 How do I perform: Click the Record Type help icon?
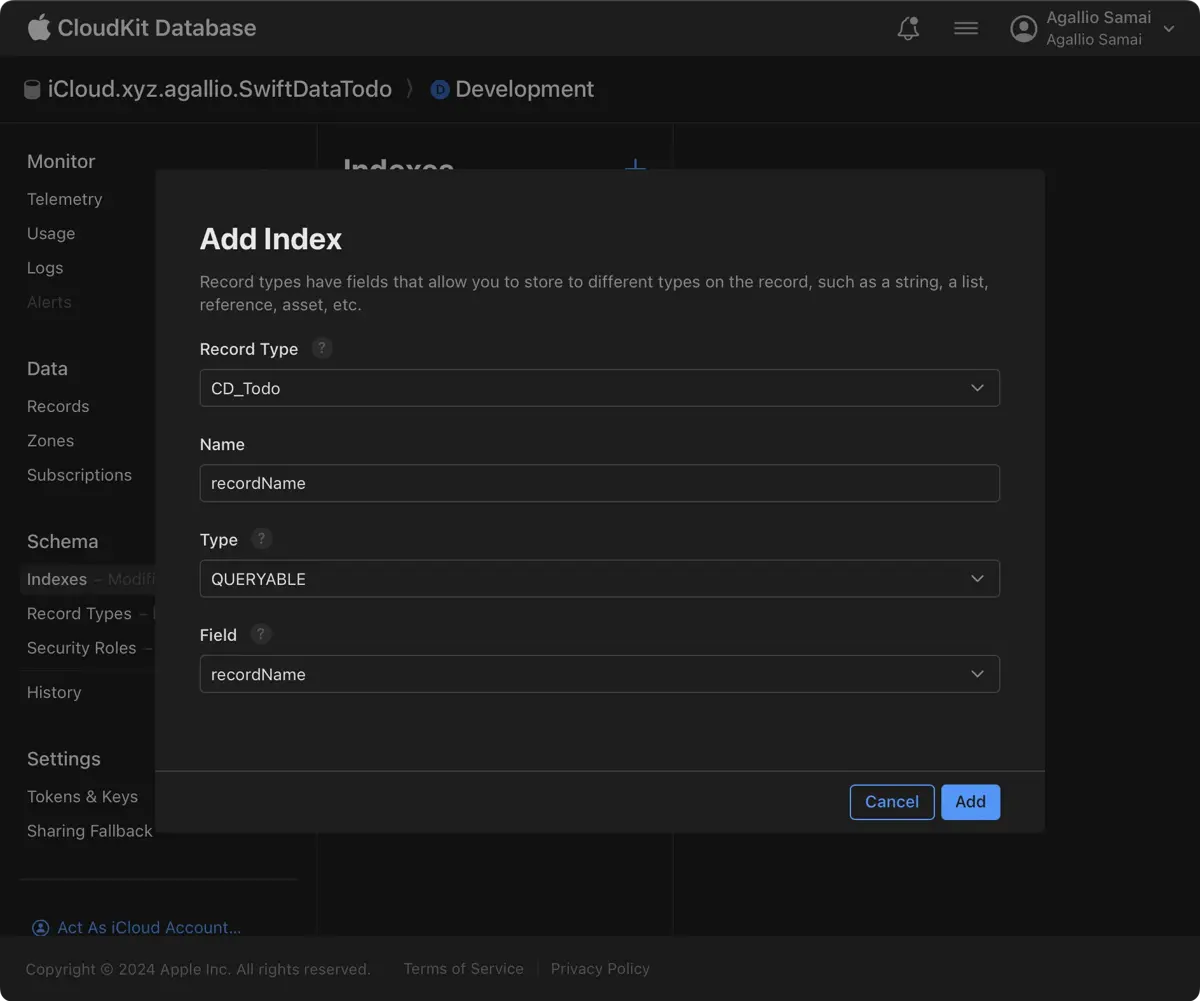[x=321, y=348]
